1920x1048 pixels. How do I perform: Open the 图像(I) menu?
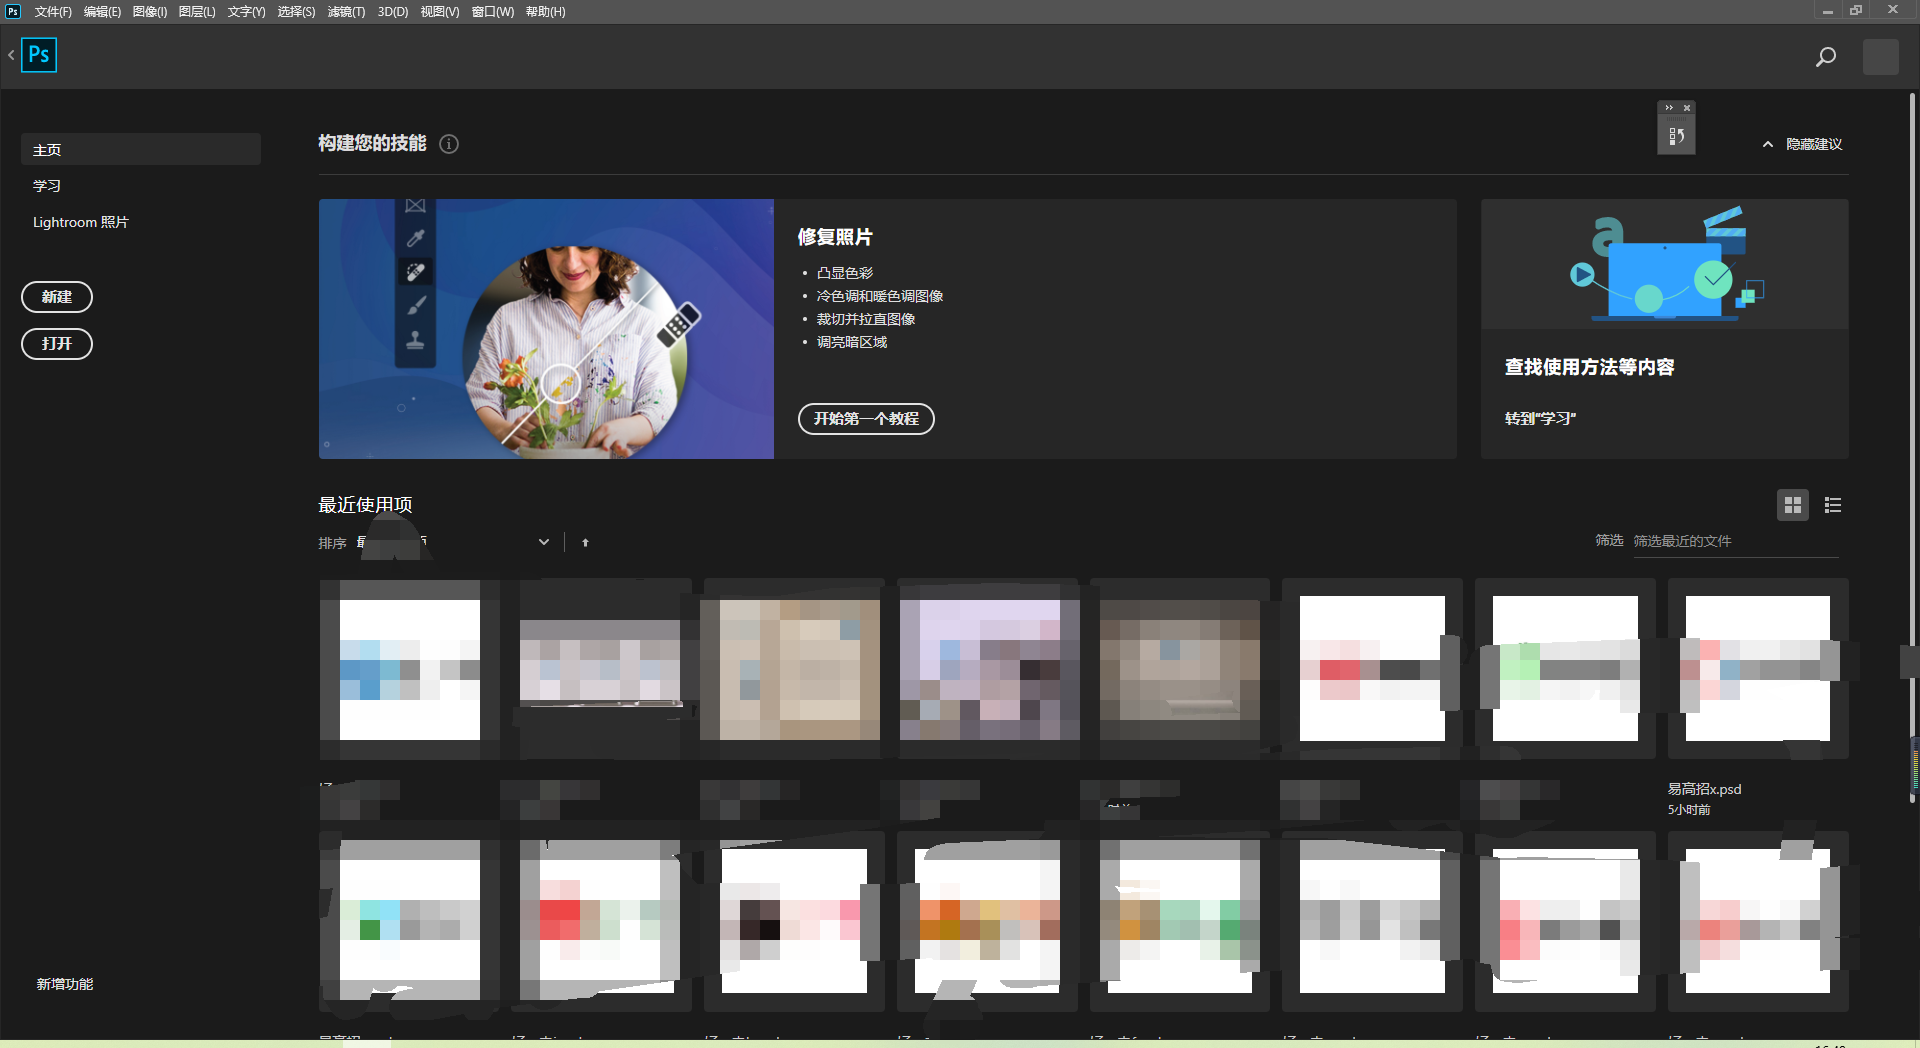(150, 12)
